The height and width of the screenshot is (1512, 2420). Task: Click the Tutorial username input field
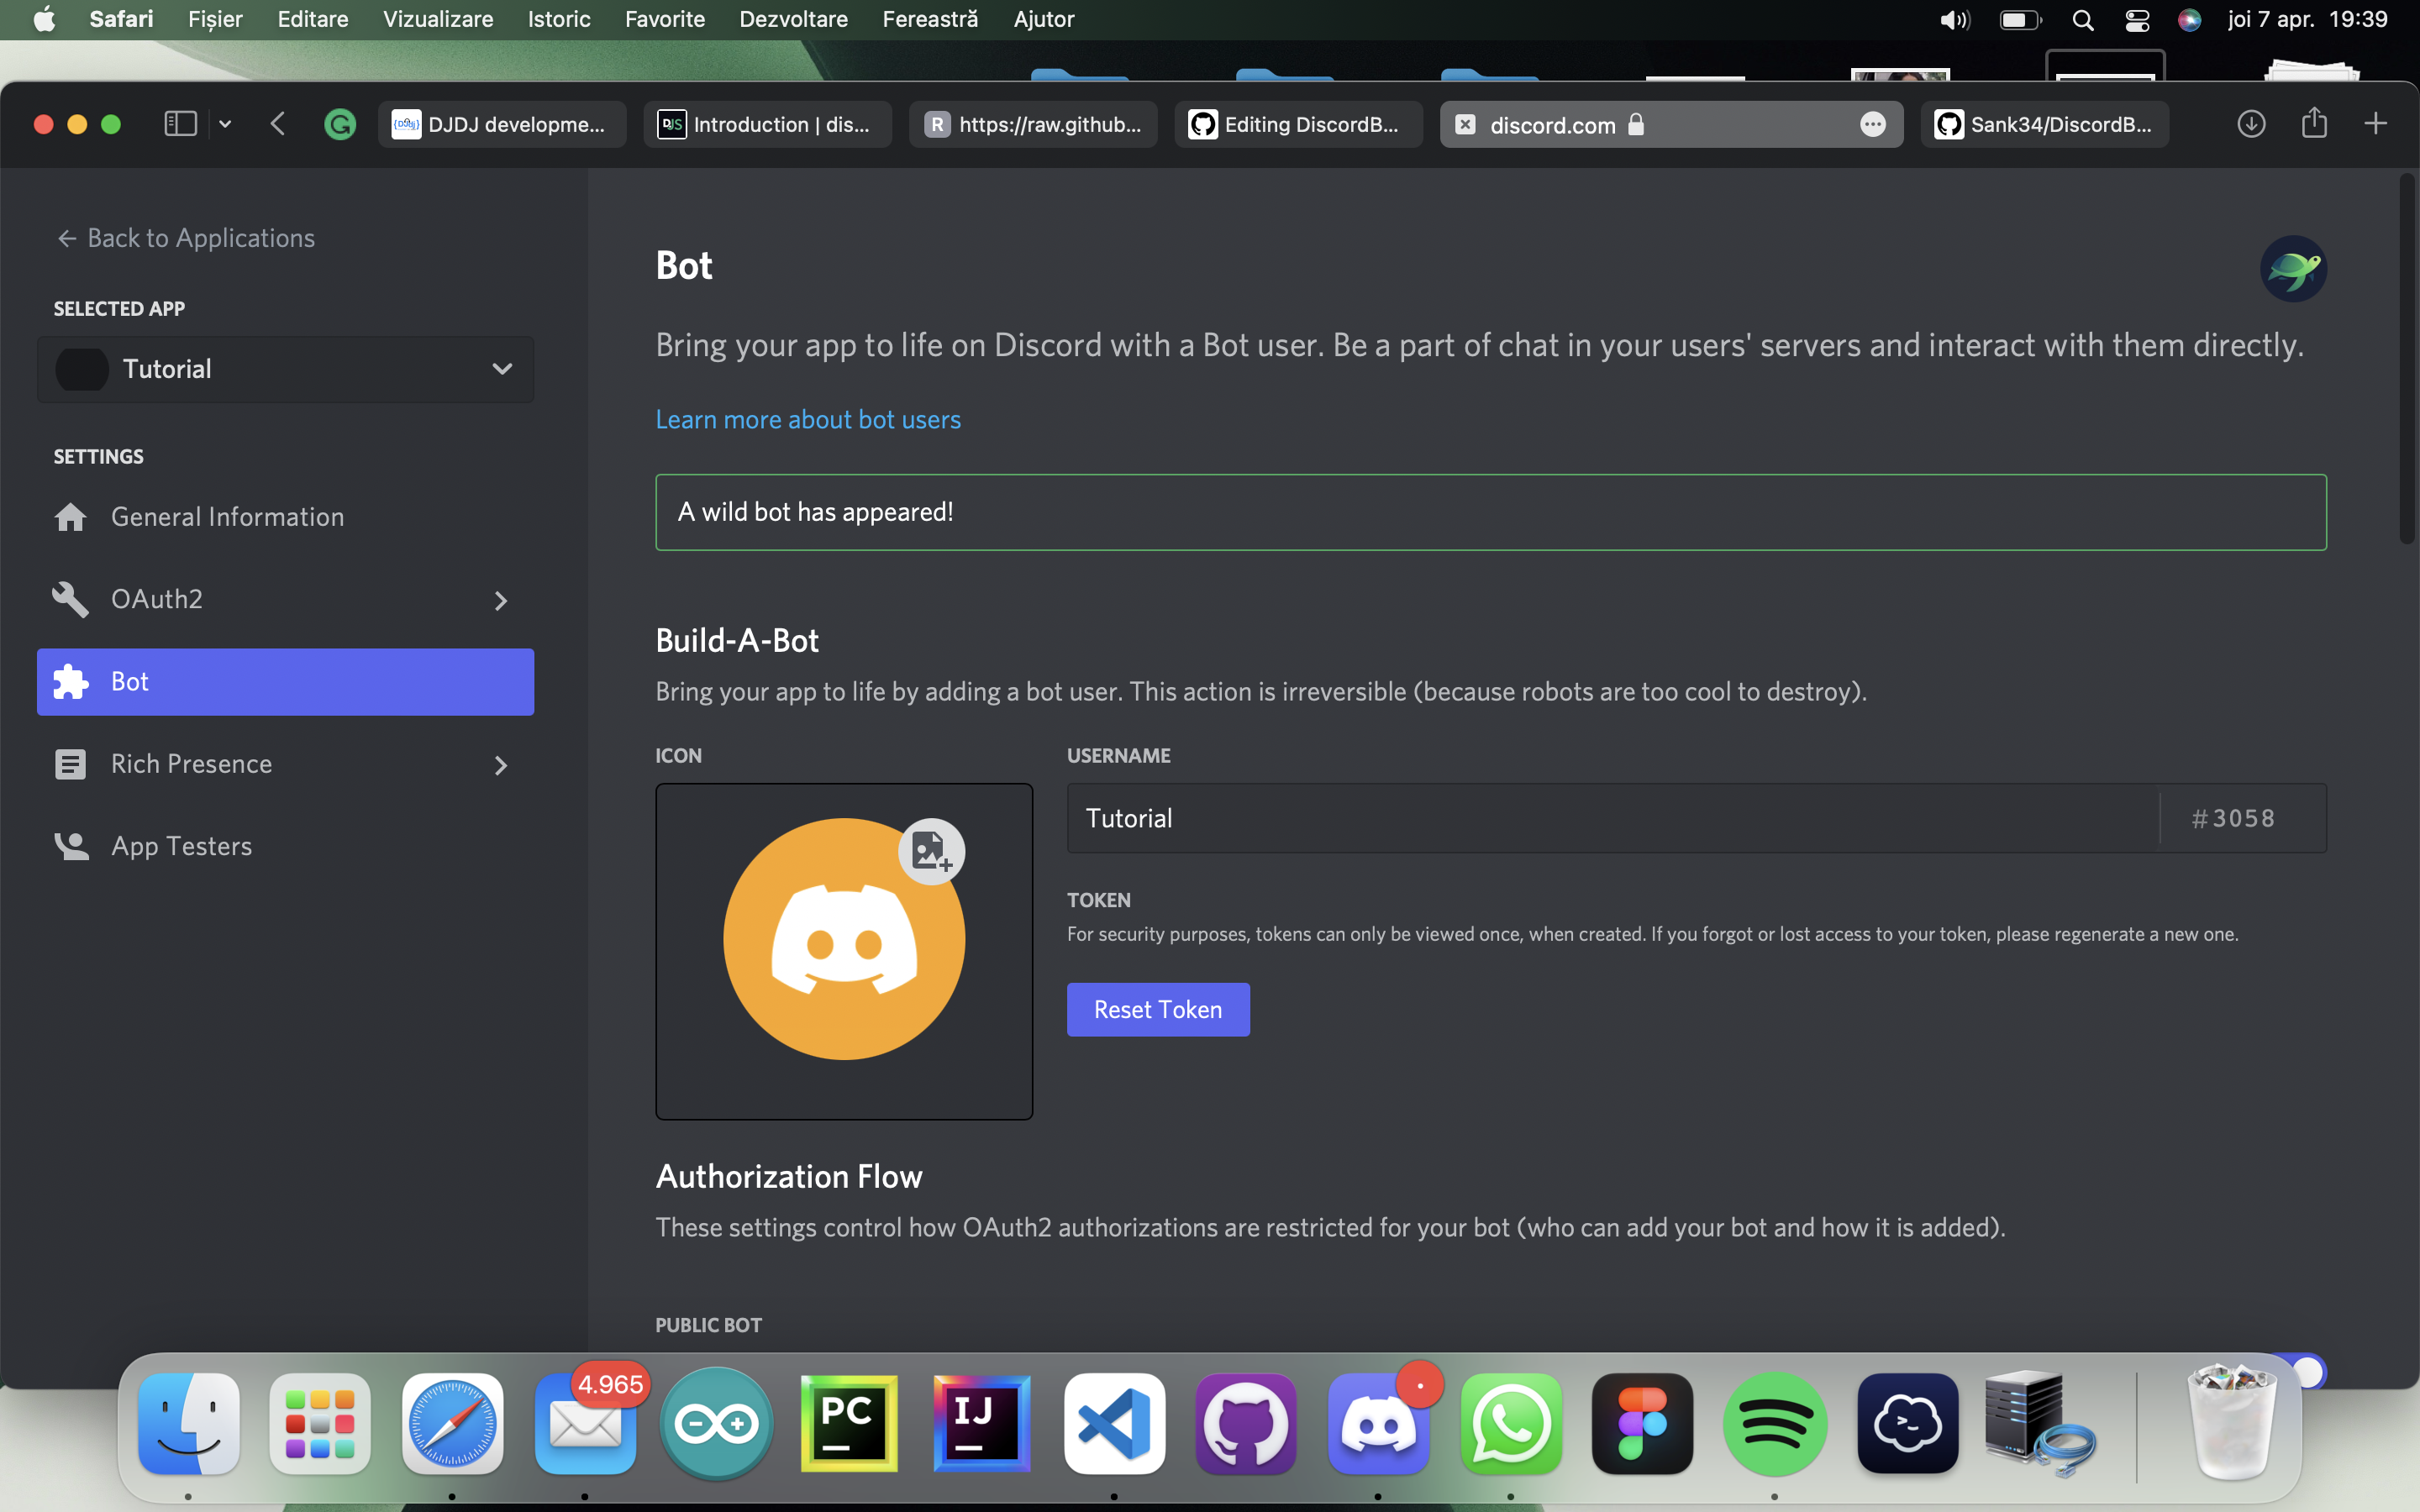click(1610, 818)
